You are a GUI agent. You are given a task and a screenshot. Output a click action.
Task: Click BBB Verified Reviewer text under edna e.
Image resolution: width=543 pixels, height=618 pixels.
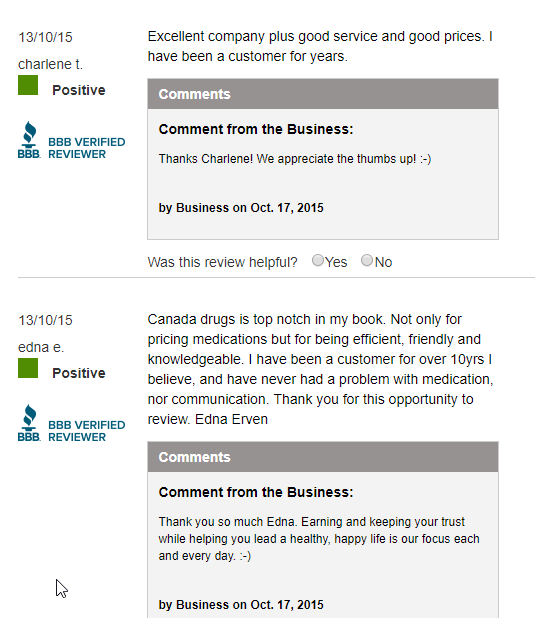pyautogui.click(x=87, y=431)
